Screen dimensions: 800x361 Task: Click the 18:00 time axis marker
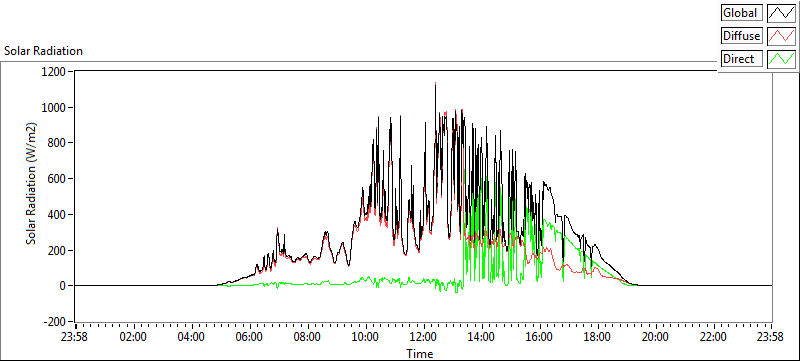tap(597, 337)
